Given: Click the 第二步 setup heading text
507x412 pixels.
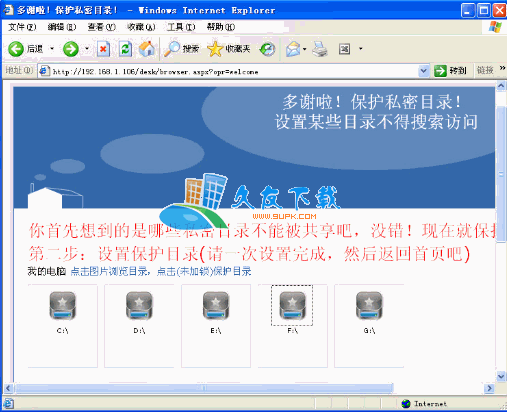Looking at the screenshot, I should coord(249,254).
